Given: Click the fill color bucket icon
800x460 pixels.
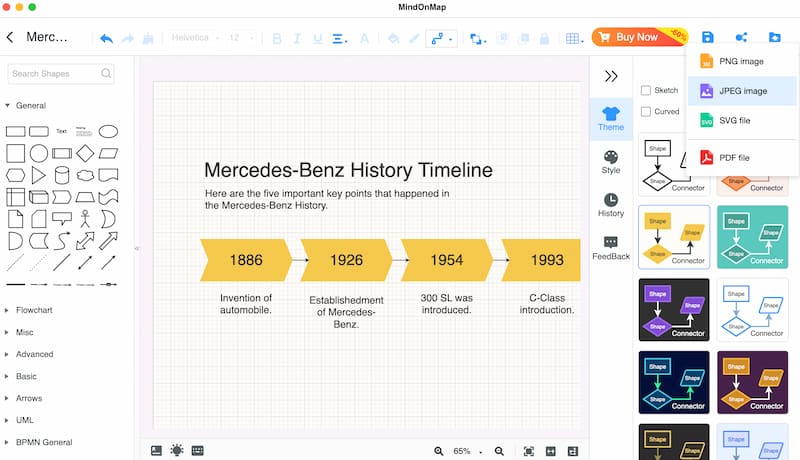Looking at the screenshot, I should [x=393, y=38].
